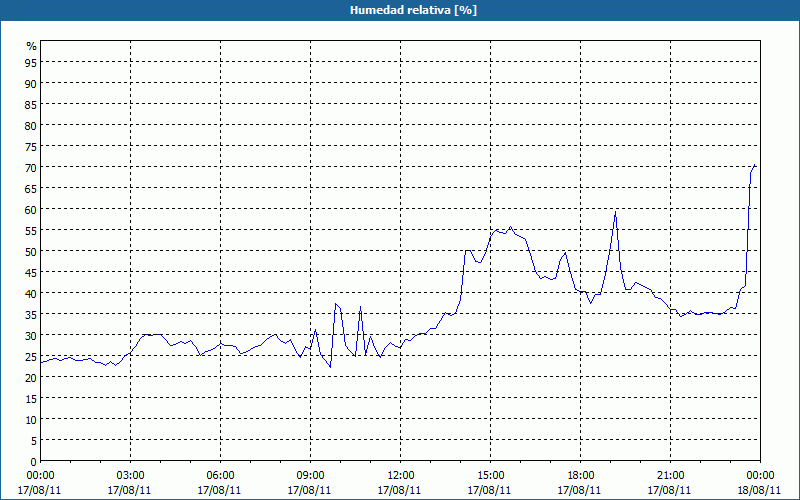Viewport: 800px width, 500px height.
Task: Click the 90 value on the y-axis
Action: 31,83
